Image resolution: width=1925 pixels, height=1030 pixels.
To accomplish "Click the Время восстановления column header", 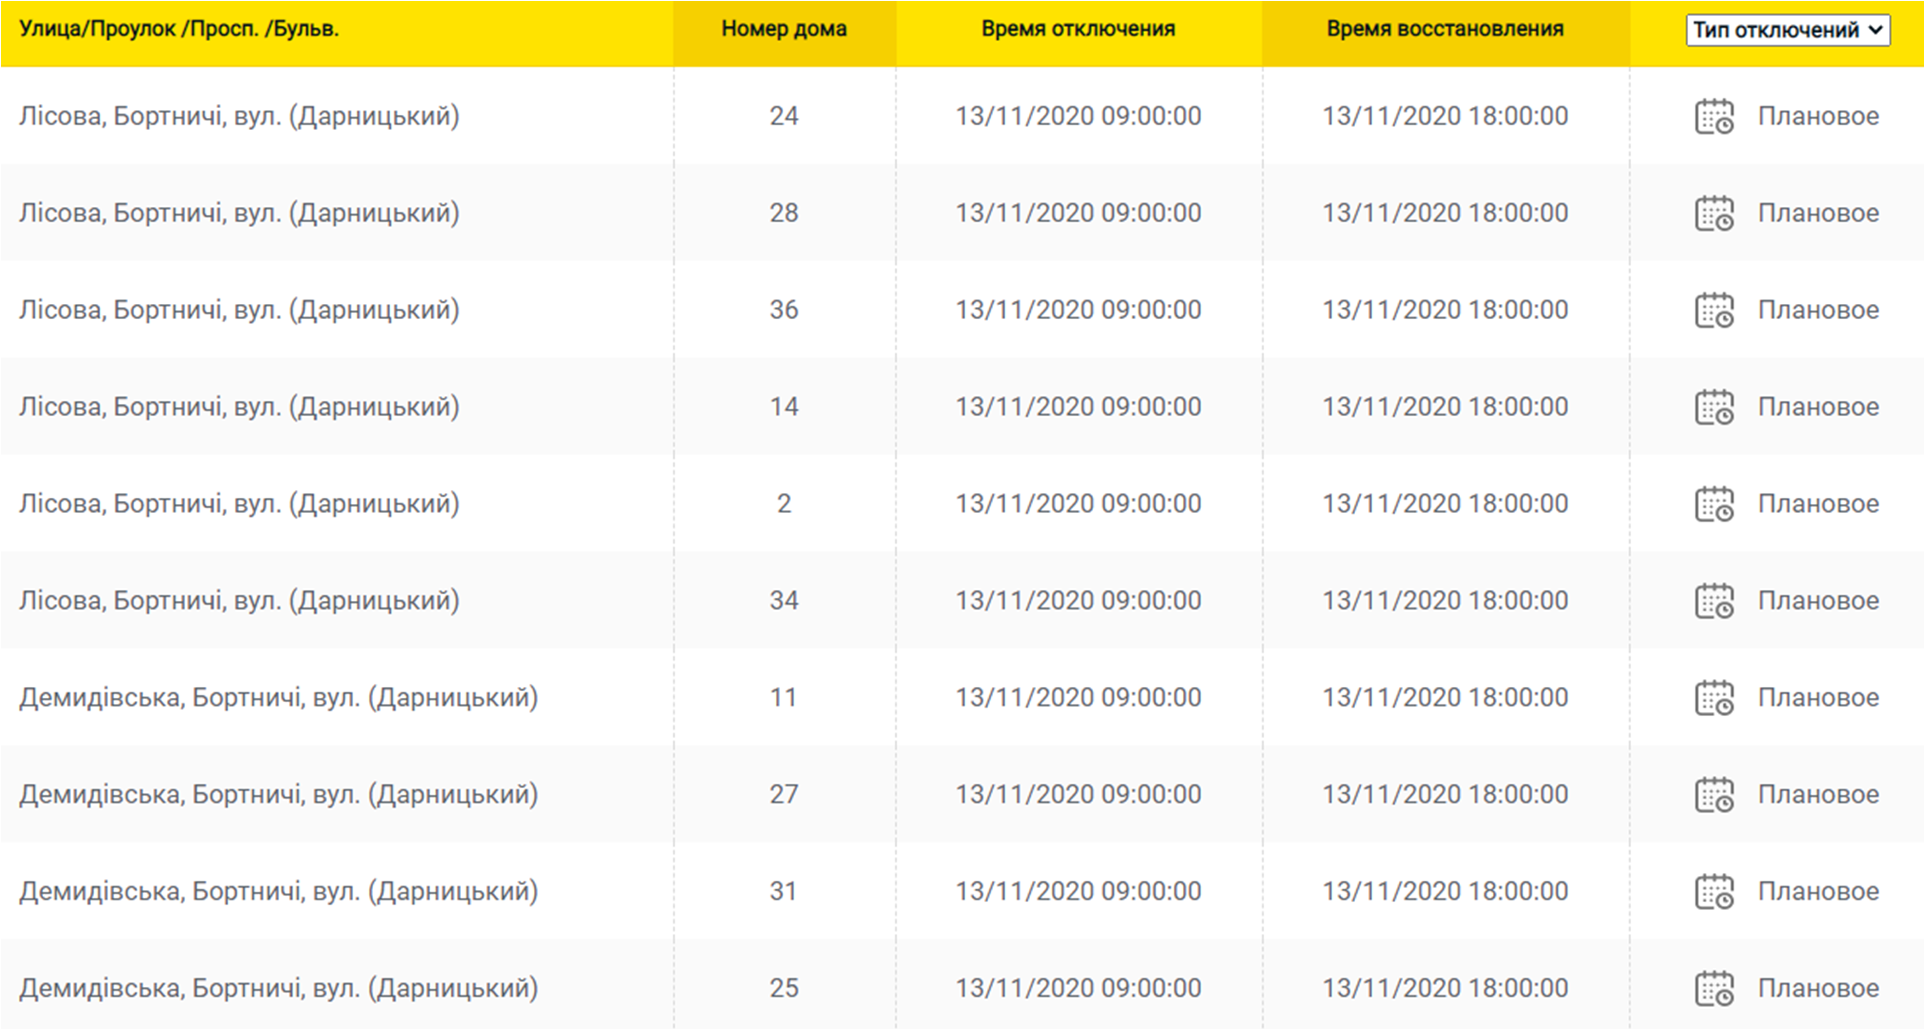I will [1445, 29].
